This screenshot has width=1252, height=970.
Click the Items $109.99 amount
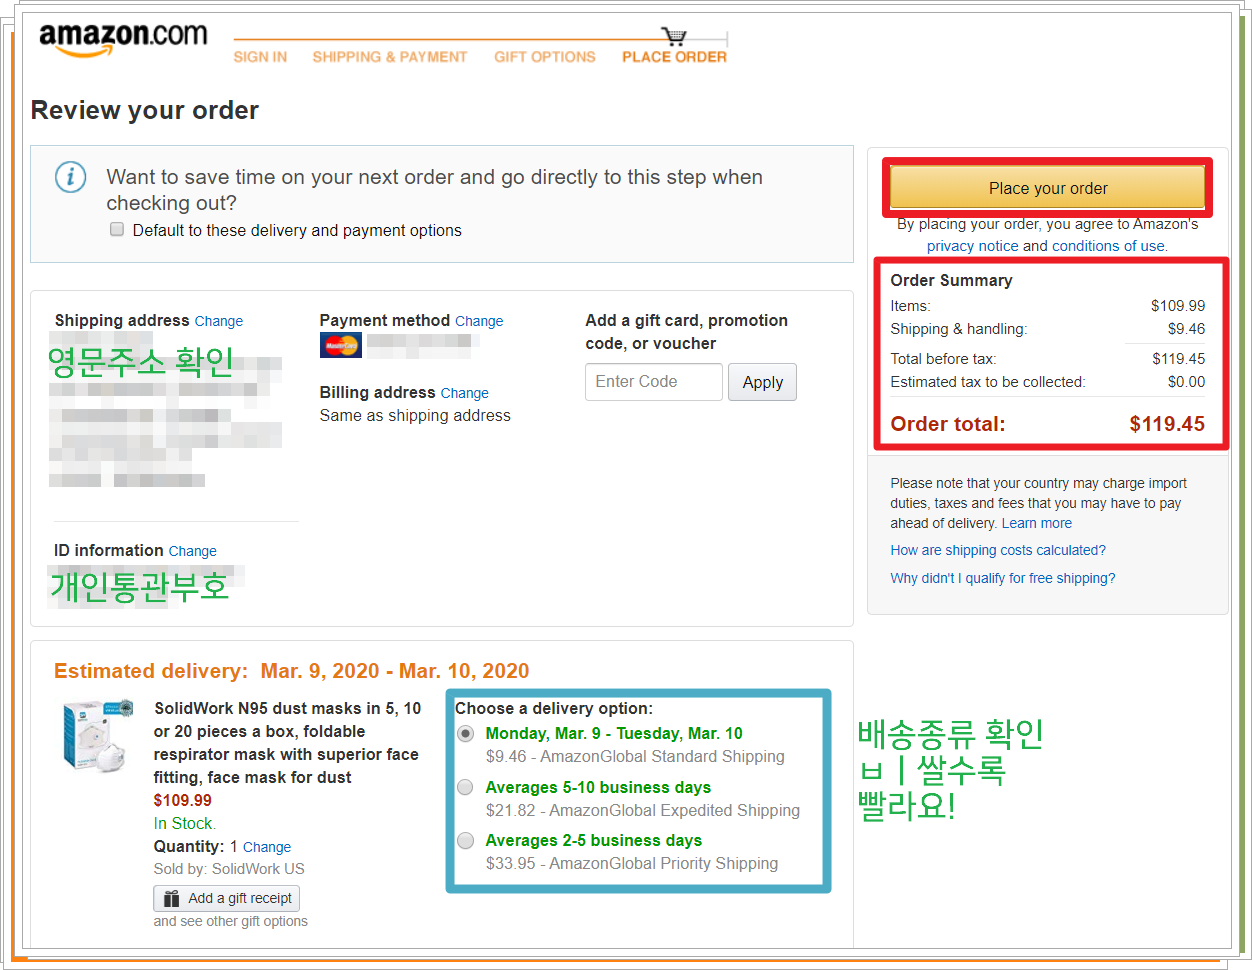(x=1178, y=306)
